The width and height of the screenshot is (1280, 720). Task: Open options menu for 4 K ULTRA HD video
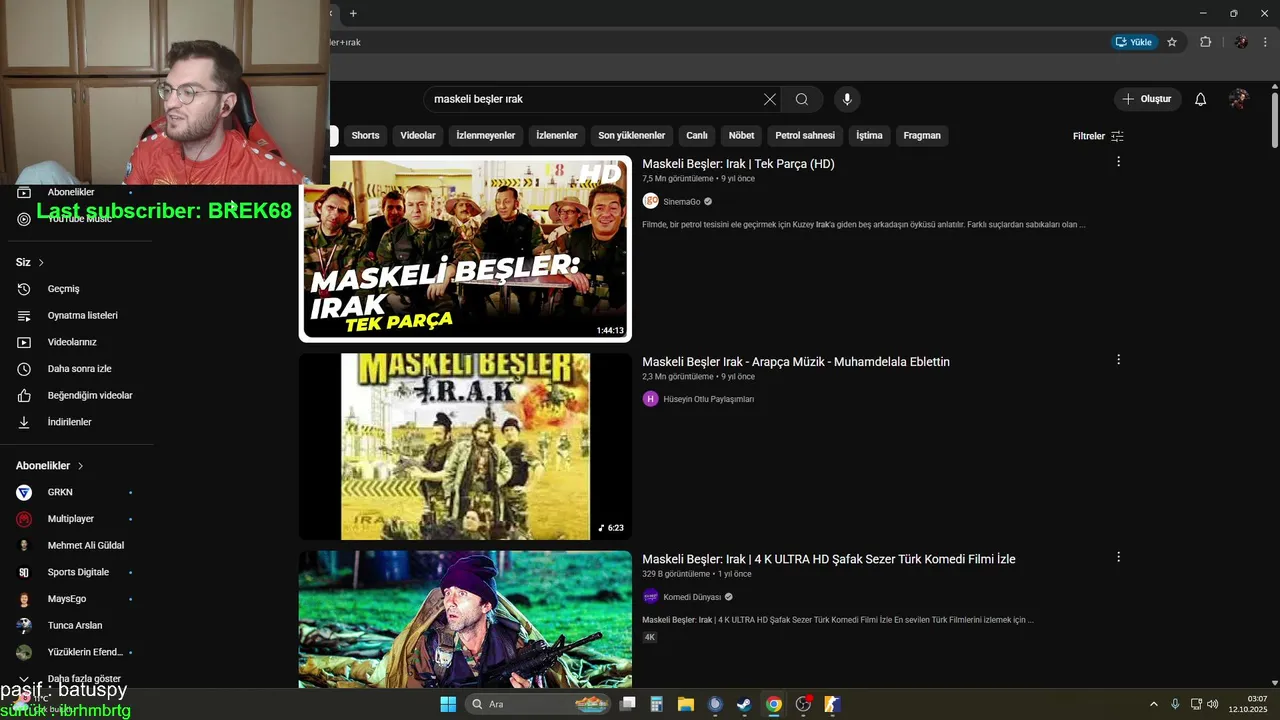pos(1118,557)
